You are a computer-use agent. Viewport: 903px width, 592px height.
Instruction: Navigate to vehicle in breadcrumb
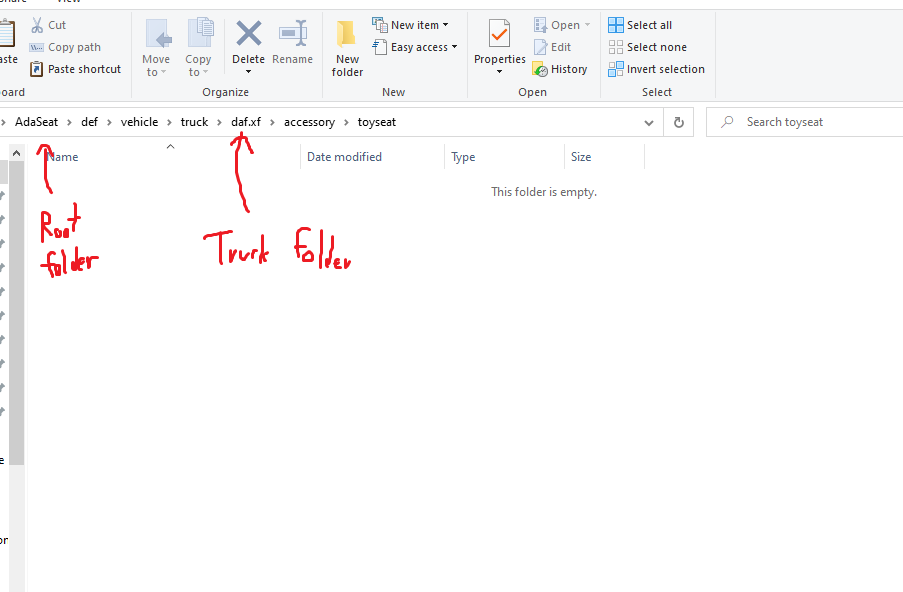(x=139, y=122)
